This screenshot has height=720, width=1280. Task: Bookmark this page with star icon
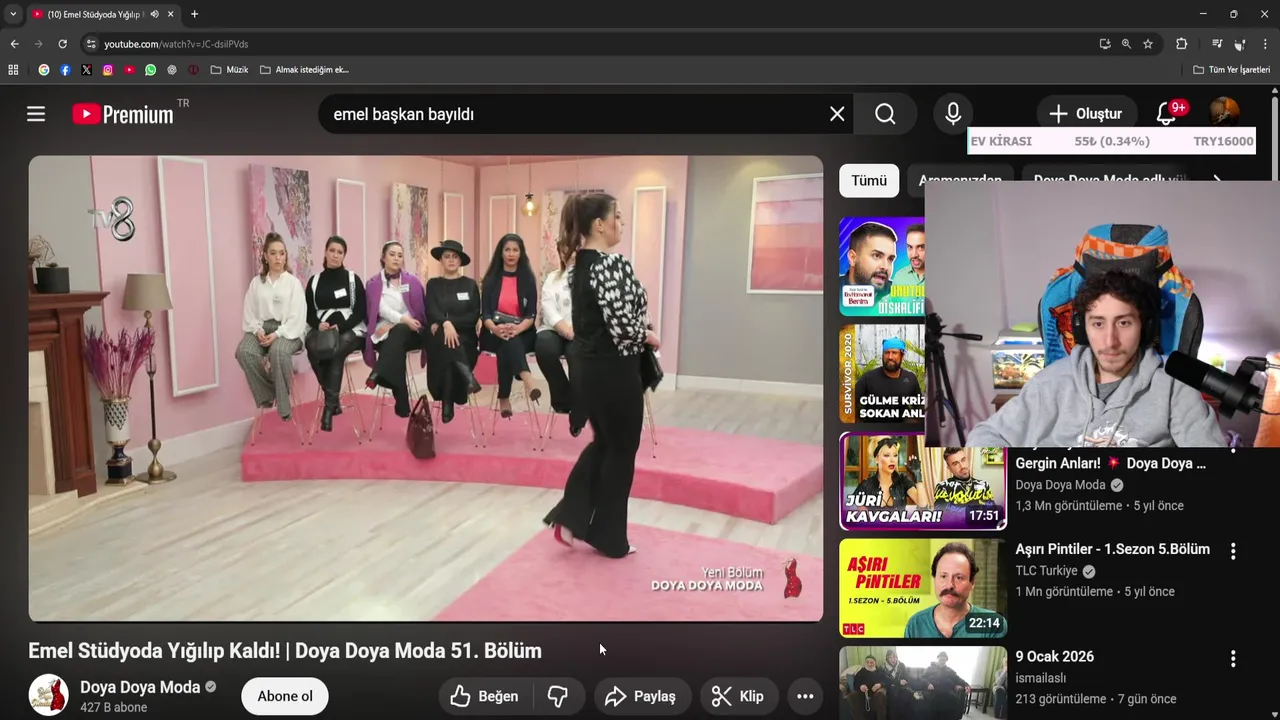[x=1148, y=44]
